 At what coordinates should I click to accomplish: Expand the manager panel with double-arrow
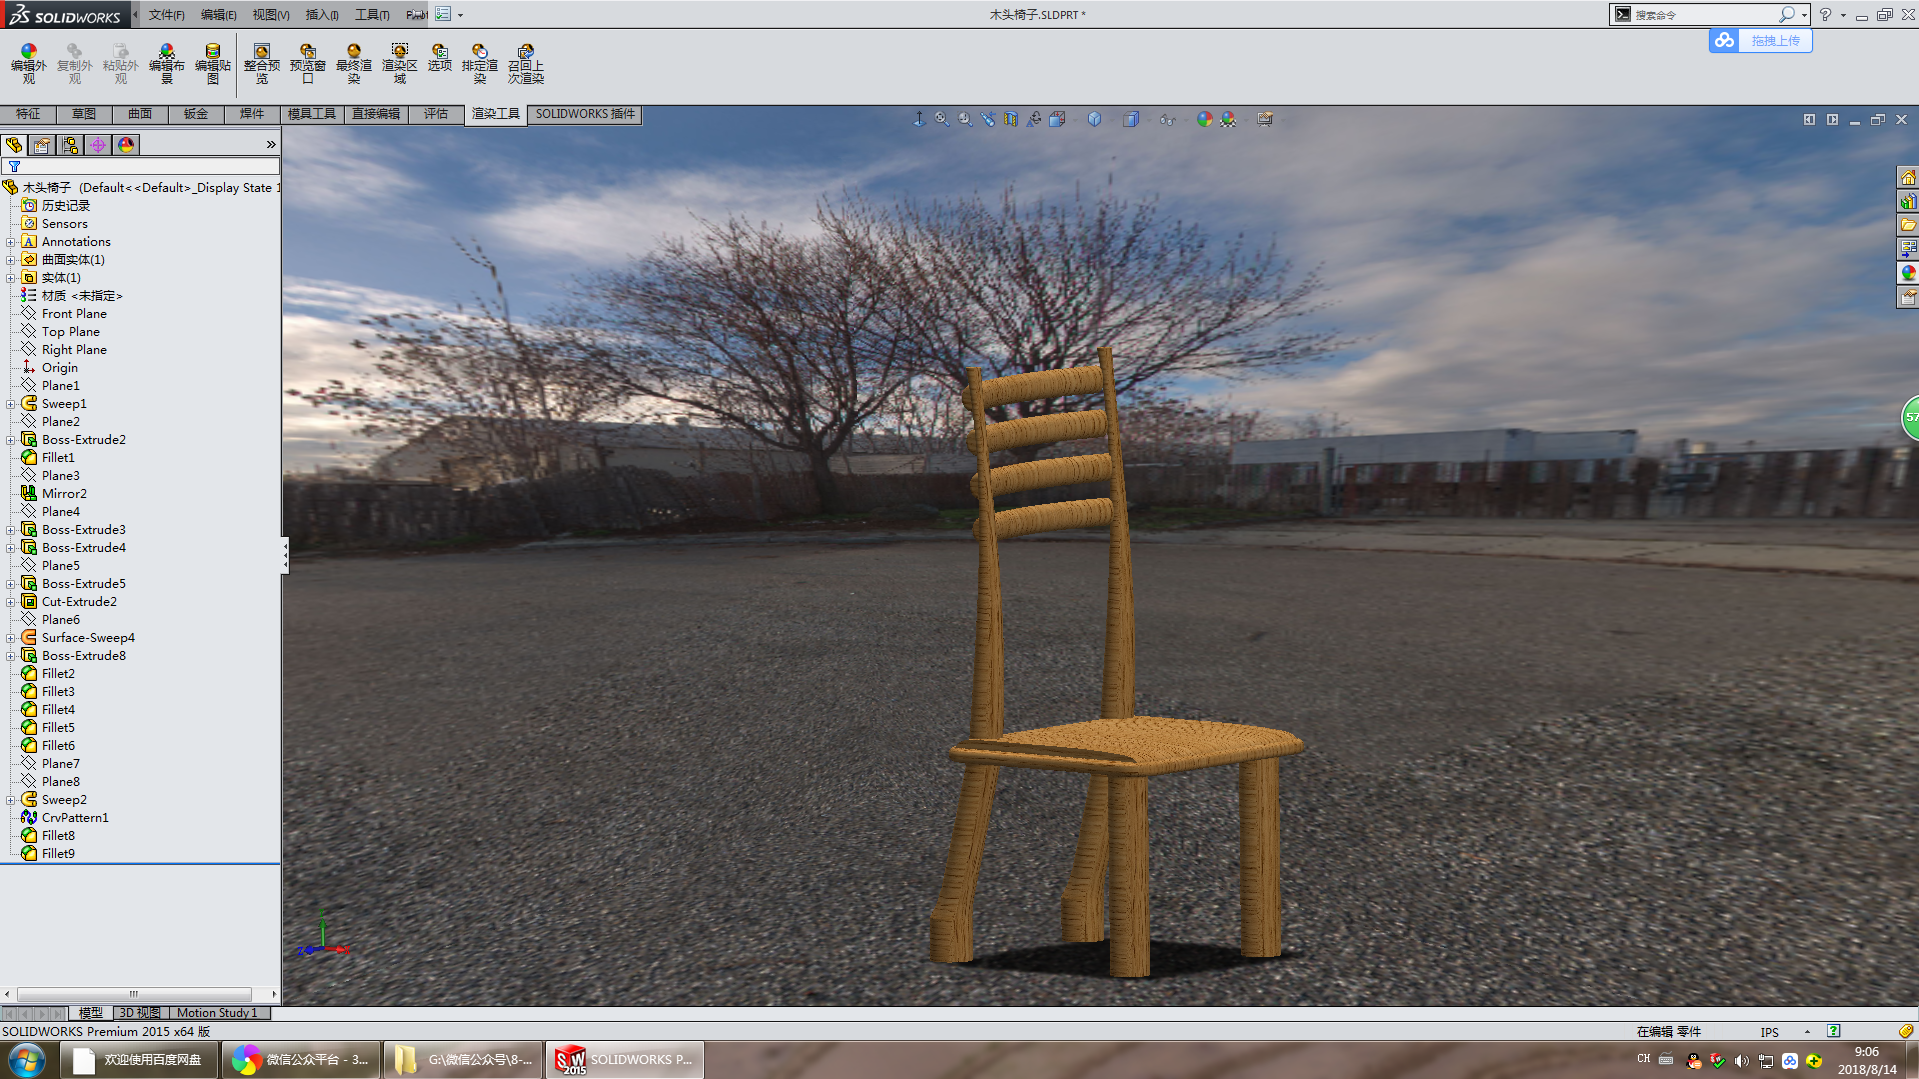(x=271, y=145)
